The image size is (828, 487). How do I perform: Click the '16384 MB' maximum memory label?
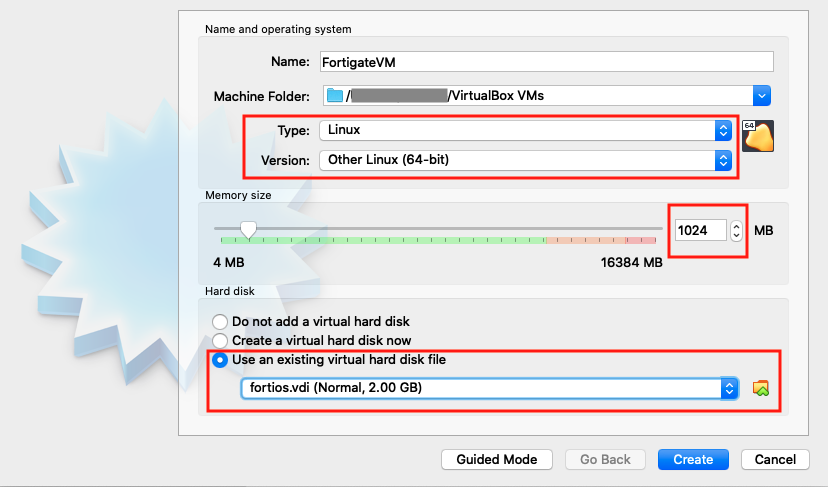631,263
